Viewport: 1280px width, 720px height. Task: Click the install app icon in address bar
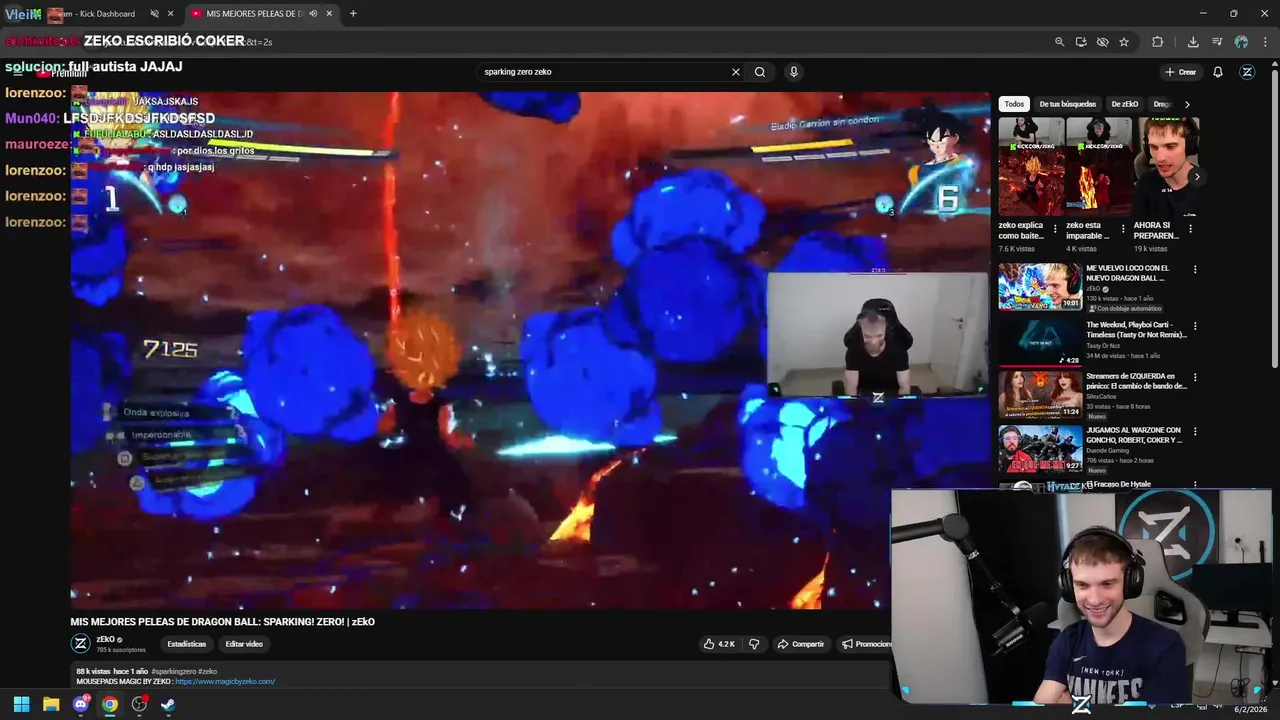[1081, 42]
